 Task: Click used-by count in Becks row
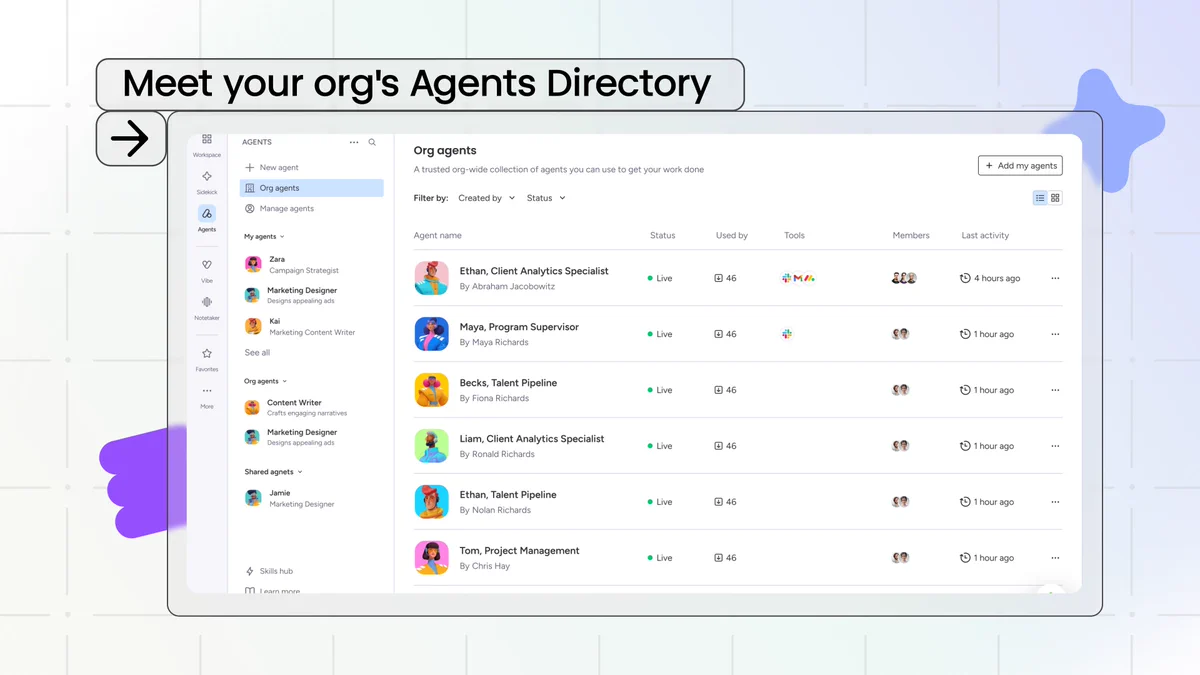pos(725,390)
